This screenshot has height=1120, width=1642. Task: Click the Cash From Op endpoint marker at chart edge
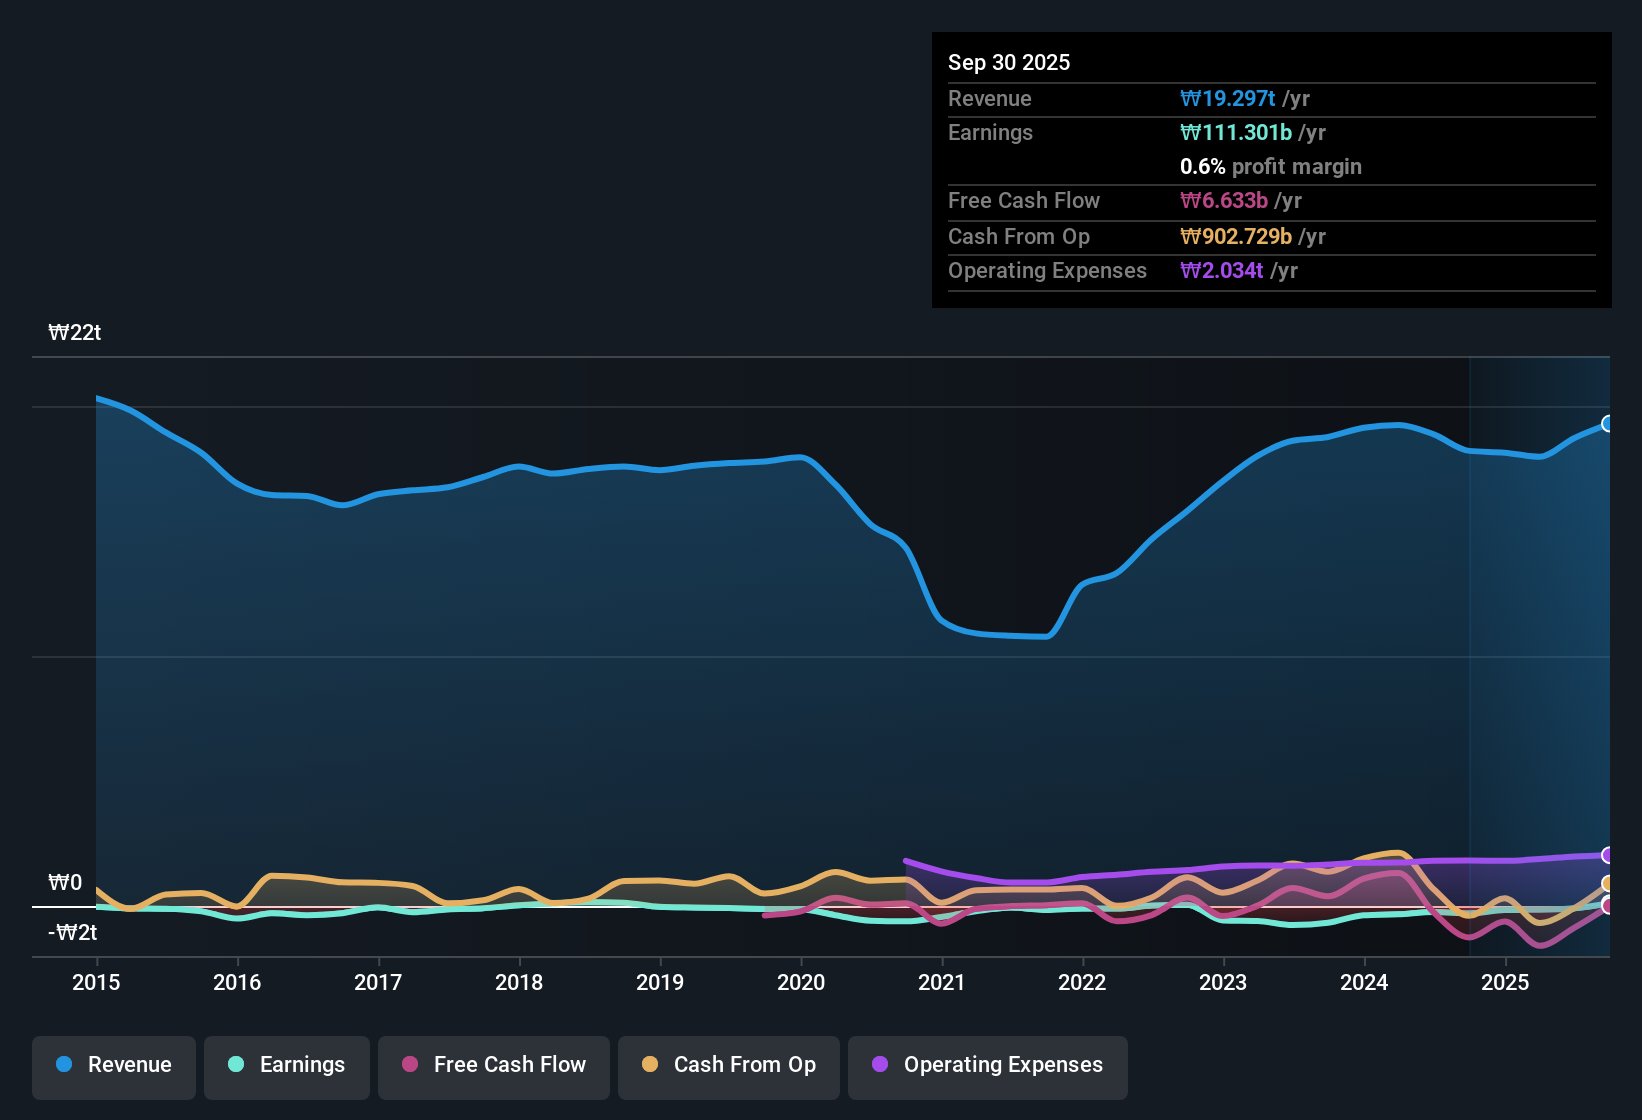click(1607, 883)
